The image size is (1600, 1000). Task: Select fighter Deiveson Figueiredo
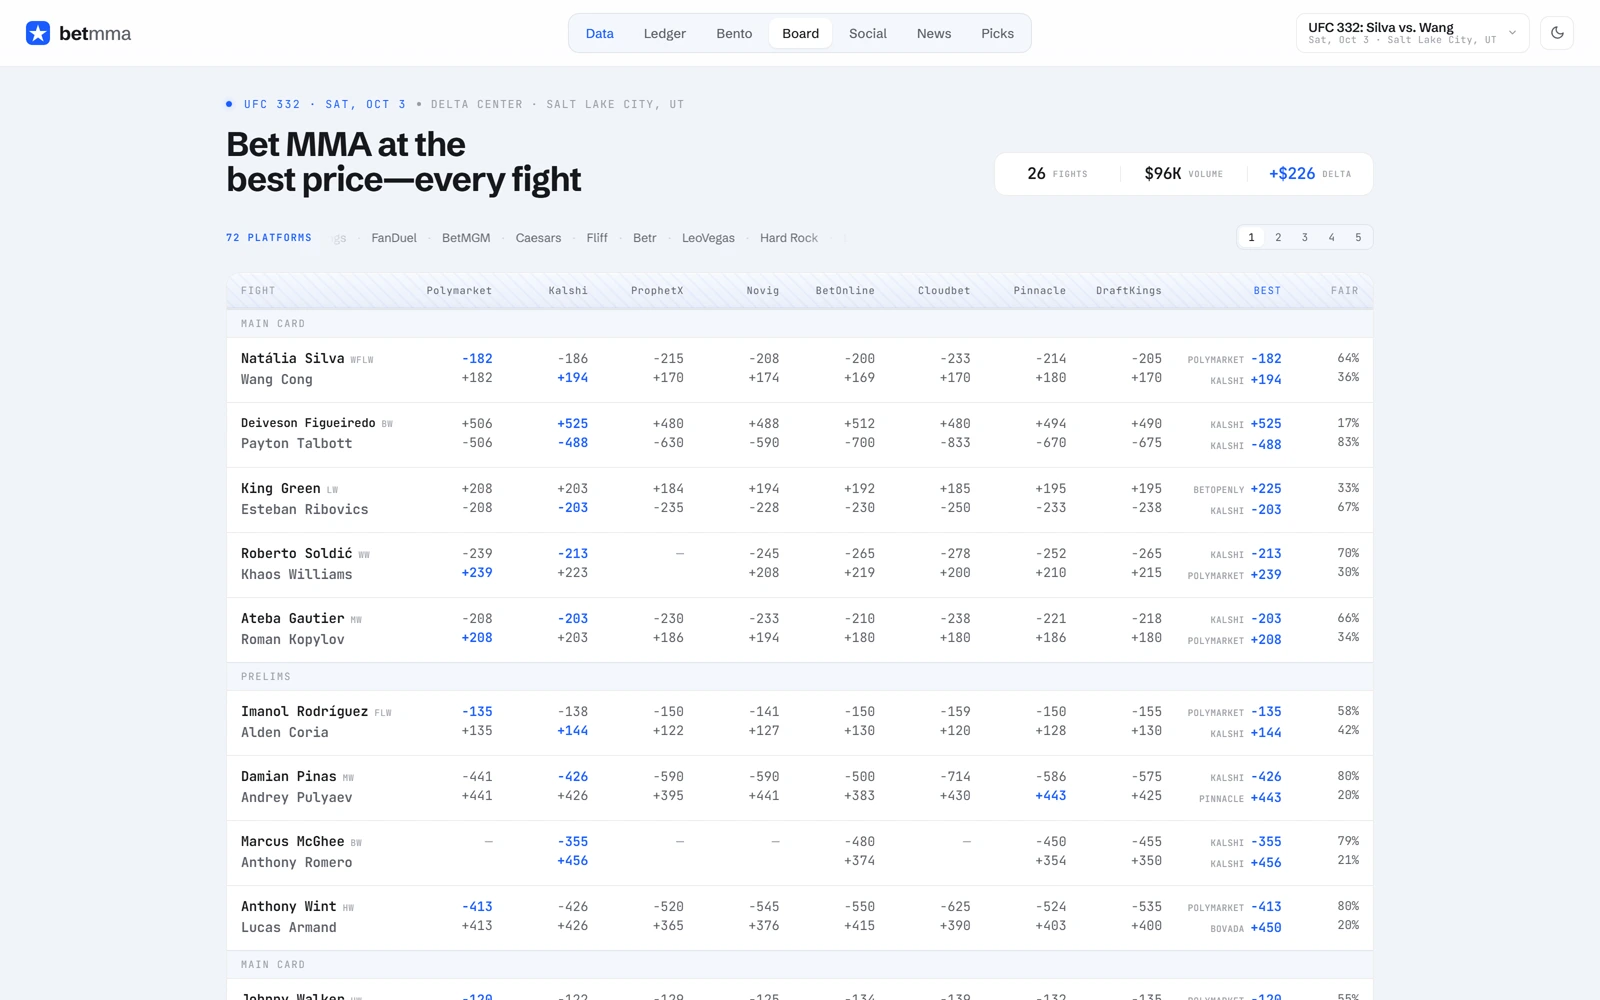308,423
